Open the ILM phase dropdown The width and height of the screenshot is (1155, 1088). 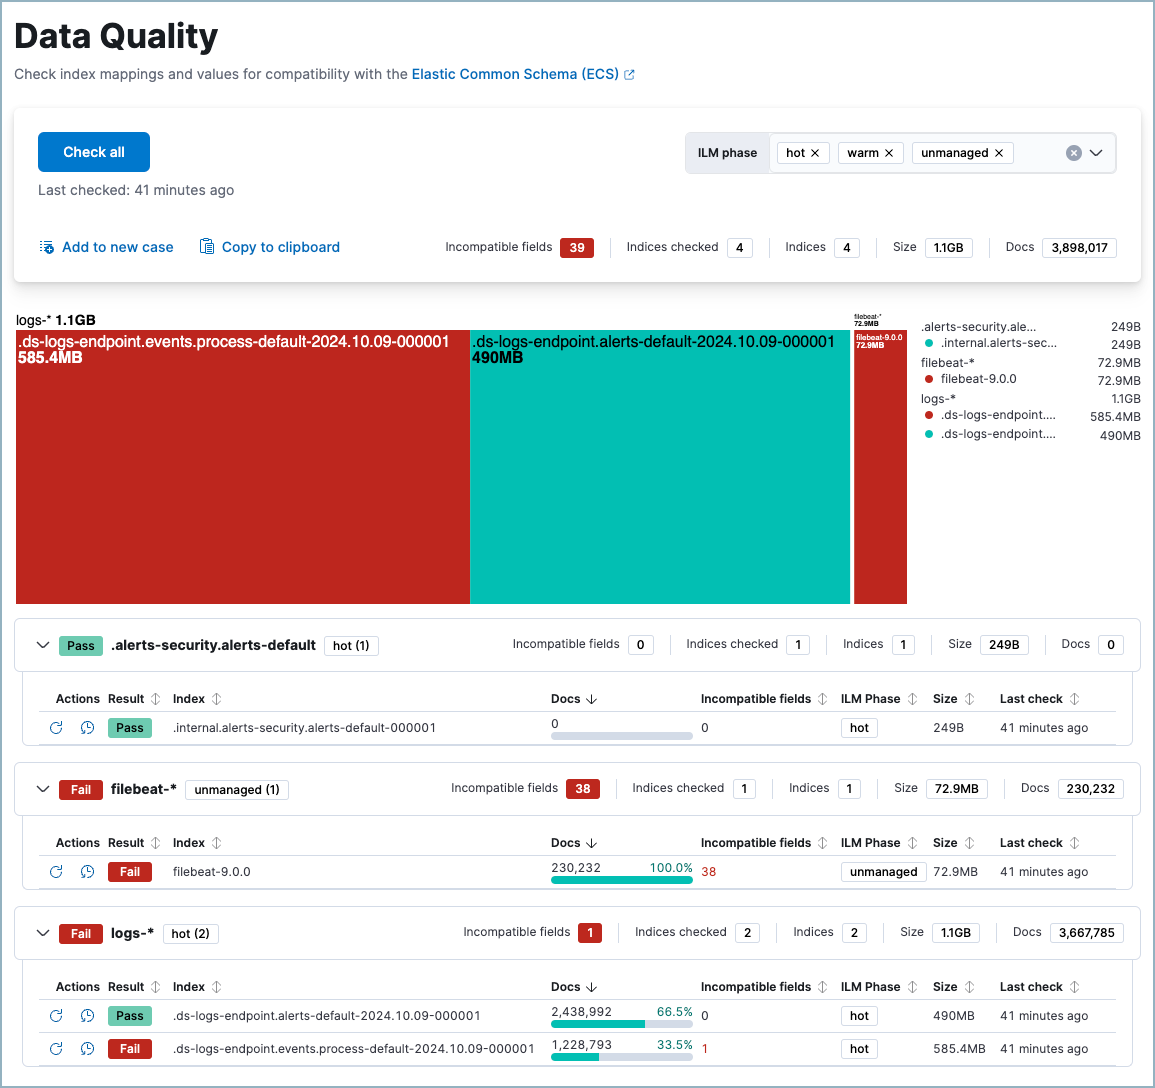coord(1097,152)
